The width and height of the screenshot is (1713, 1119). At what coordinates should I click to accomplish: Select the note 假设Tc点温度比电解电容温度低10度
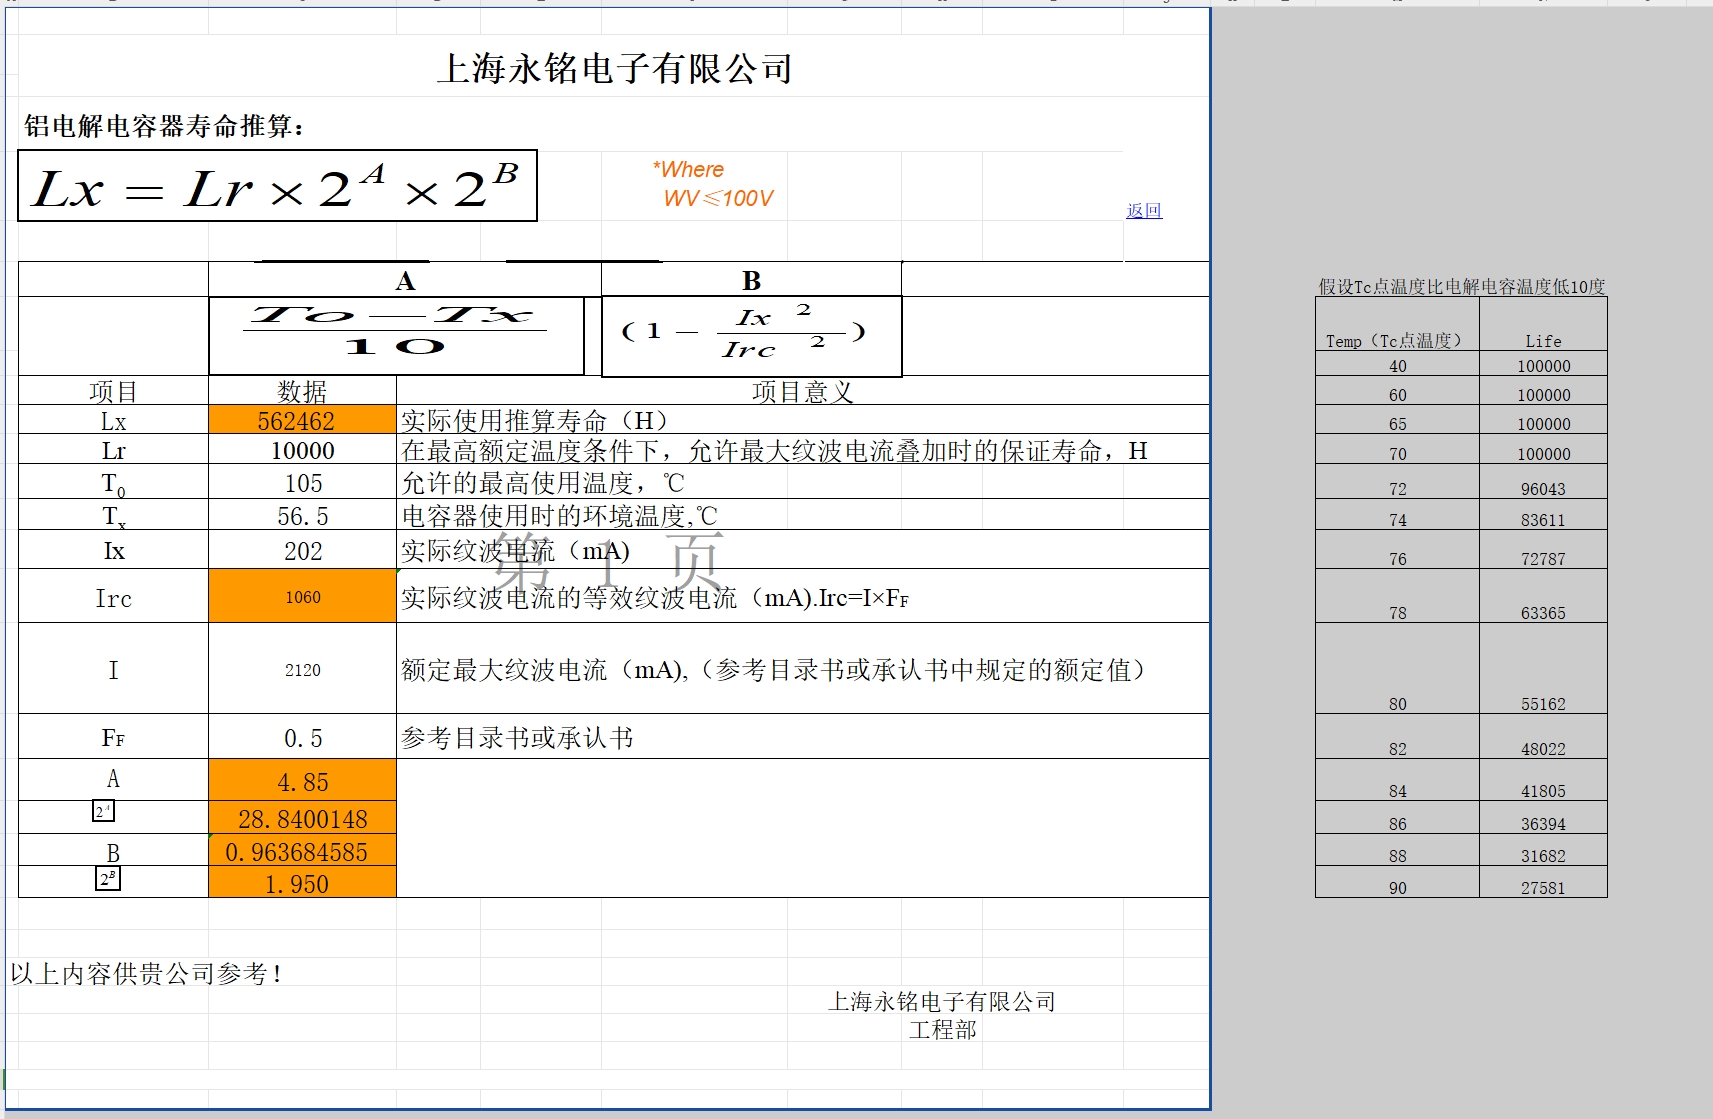1461,287
